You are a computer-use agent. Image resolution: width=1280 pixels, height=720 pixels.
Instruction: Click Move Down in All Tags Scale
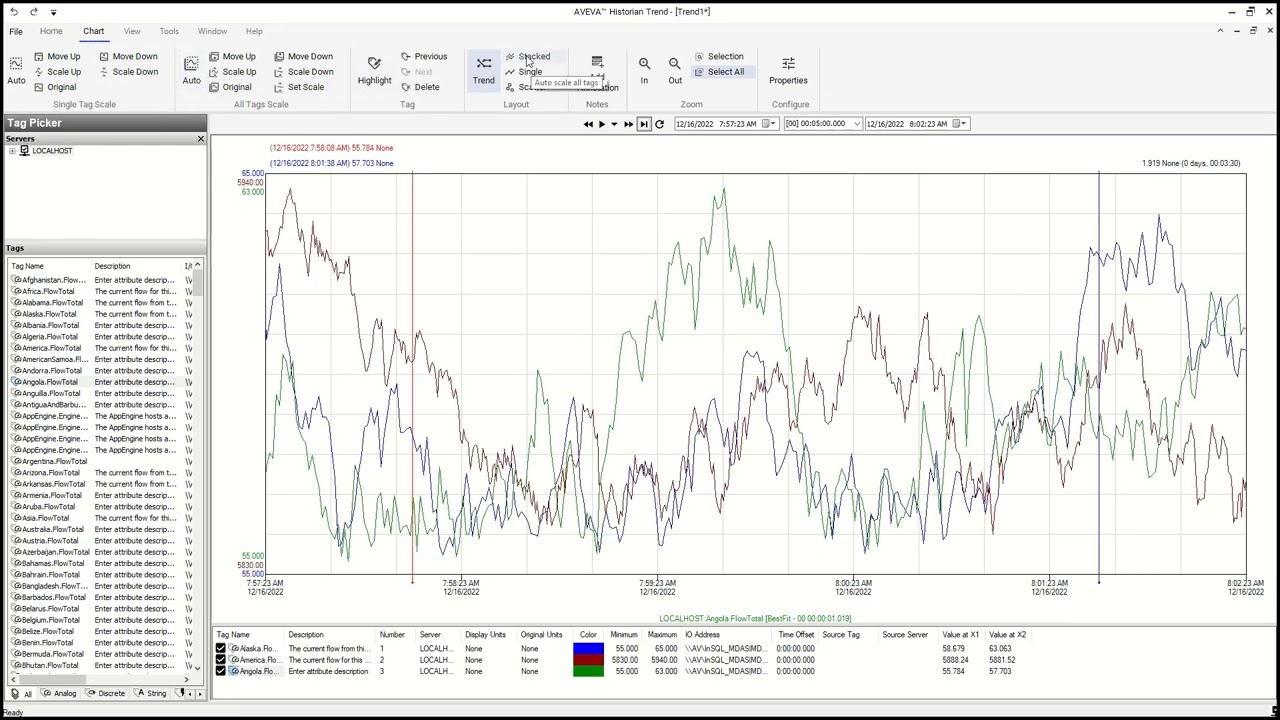303,56
